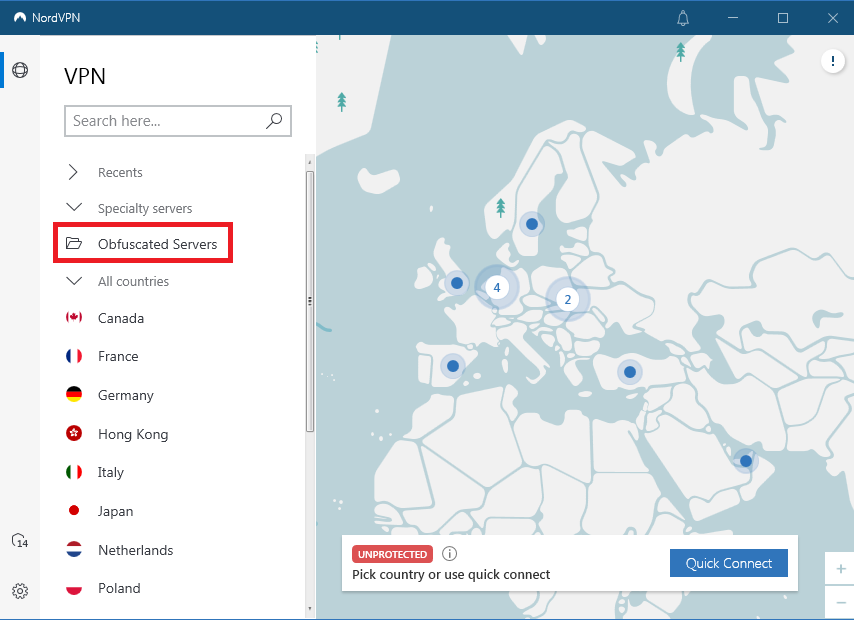854x620 pixels.
Task: Zoom out the map with minus button
Action: click(x=840, y=602)
